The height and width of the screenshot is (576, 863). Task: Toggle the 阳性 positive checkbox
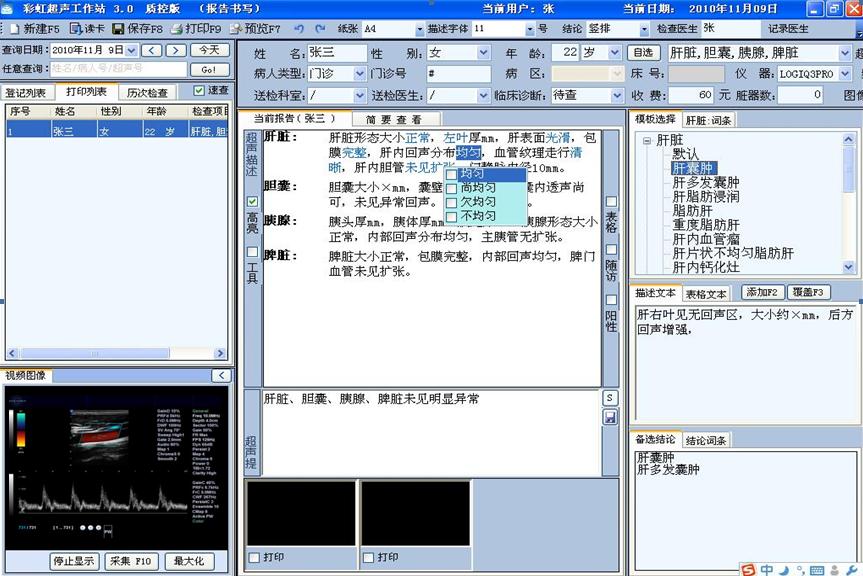click(x=611, y=300)
